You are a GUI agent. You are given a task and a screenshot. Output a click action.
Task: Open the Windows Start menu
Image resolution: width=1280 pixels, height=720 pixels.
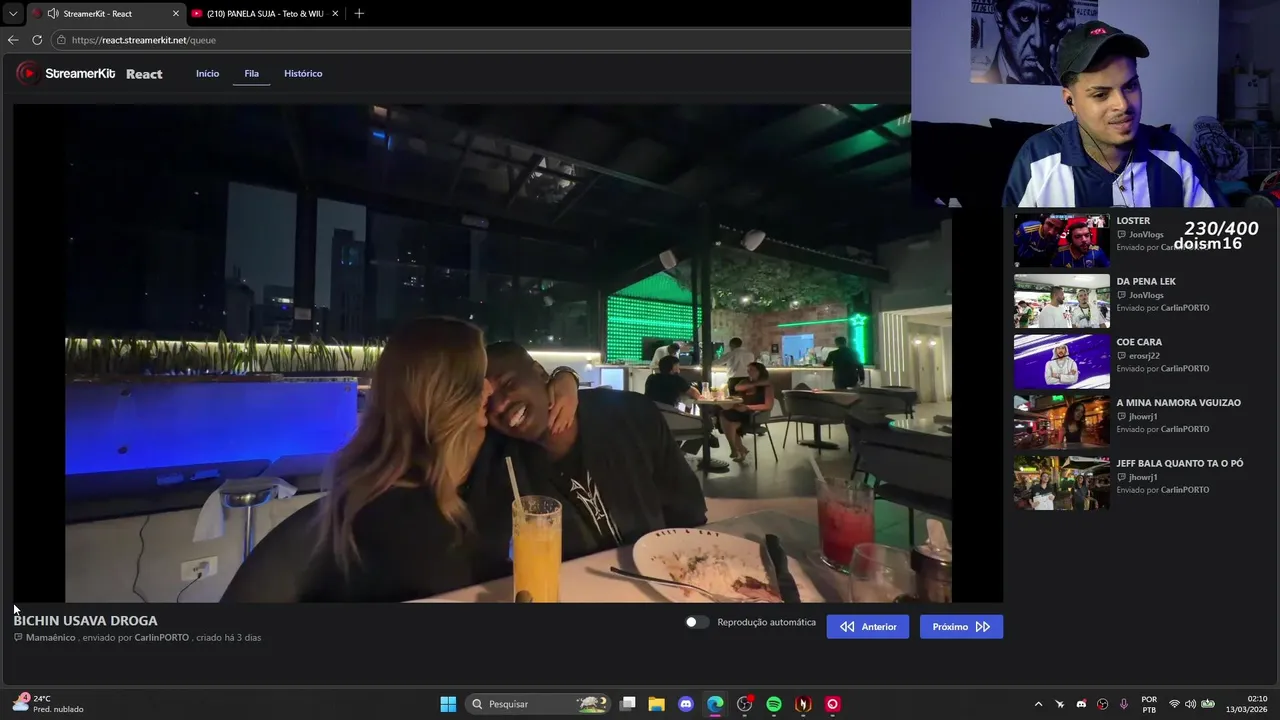[x=448, y=704]
